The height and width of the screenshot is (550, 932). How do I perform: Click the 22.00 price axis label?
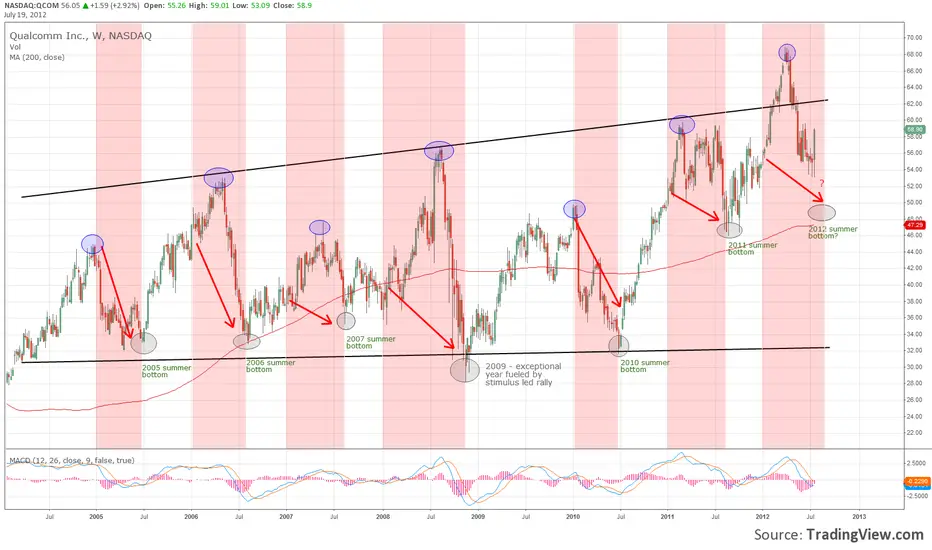pos(914,433)
